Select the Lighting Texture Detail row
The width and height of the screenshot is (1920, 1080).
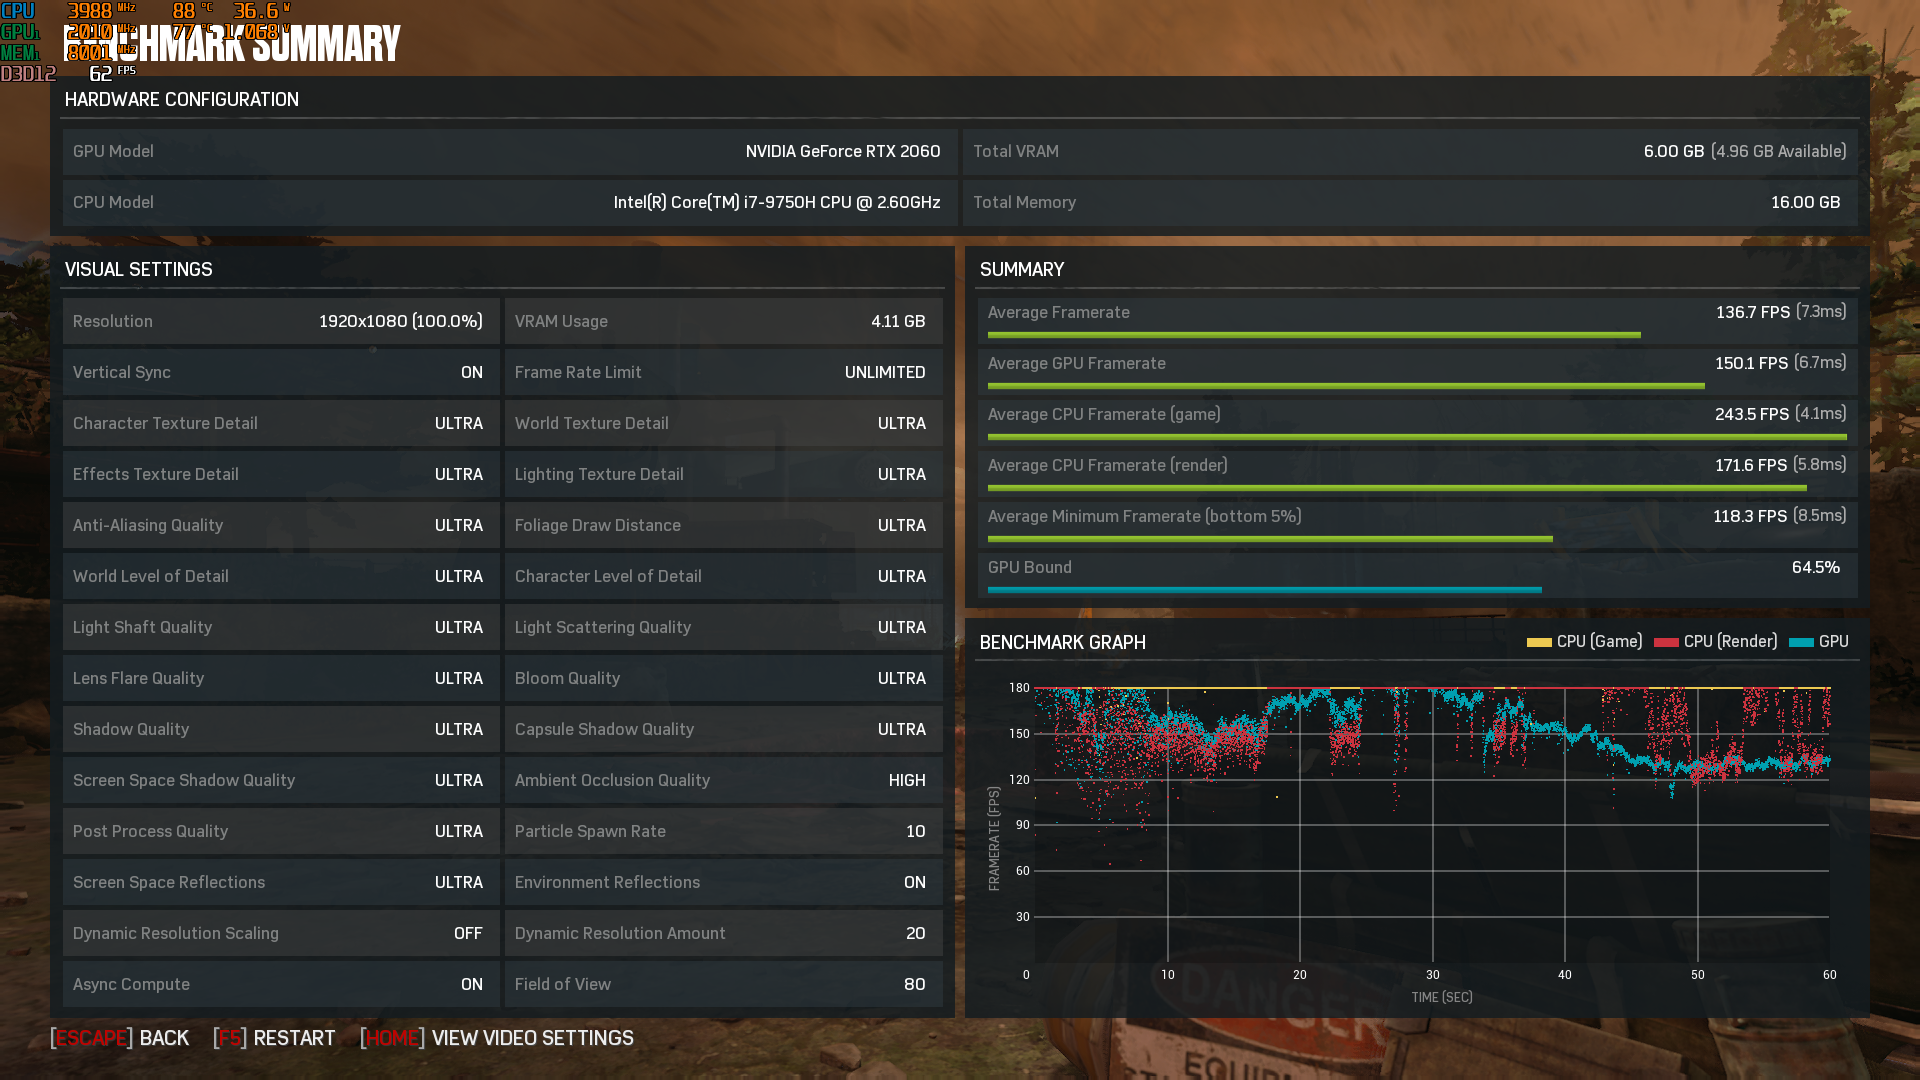[724, 474]
